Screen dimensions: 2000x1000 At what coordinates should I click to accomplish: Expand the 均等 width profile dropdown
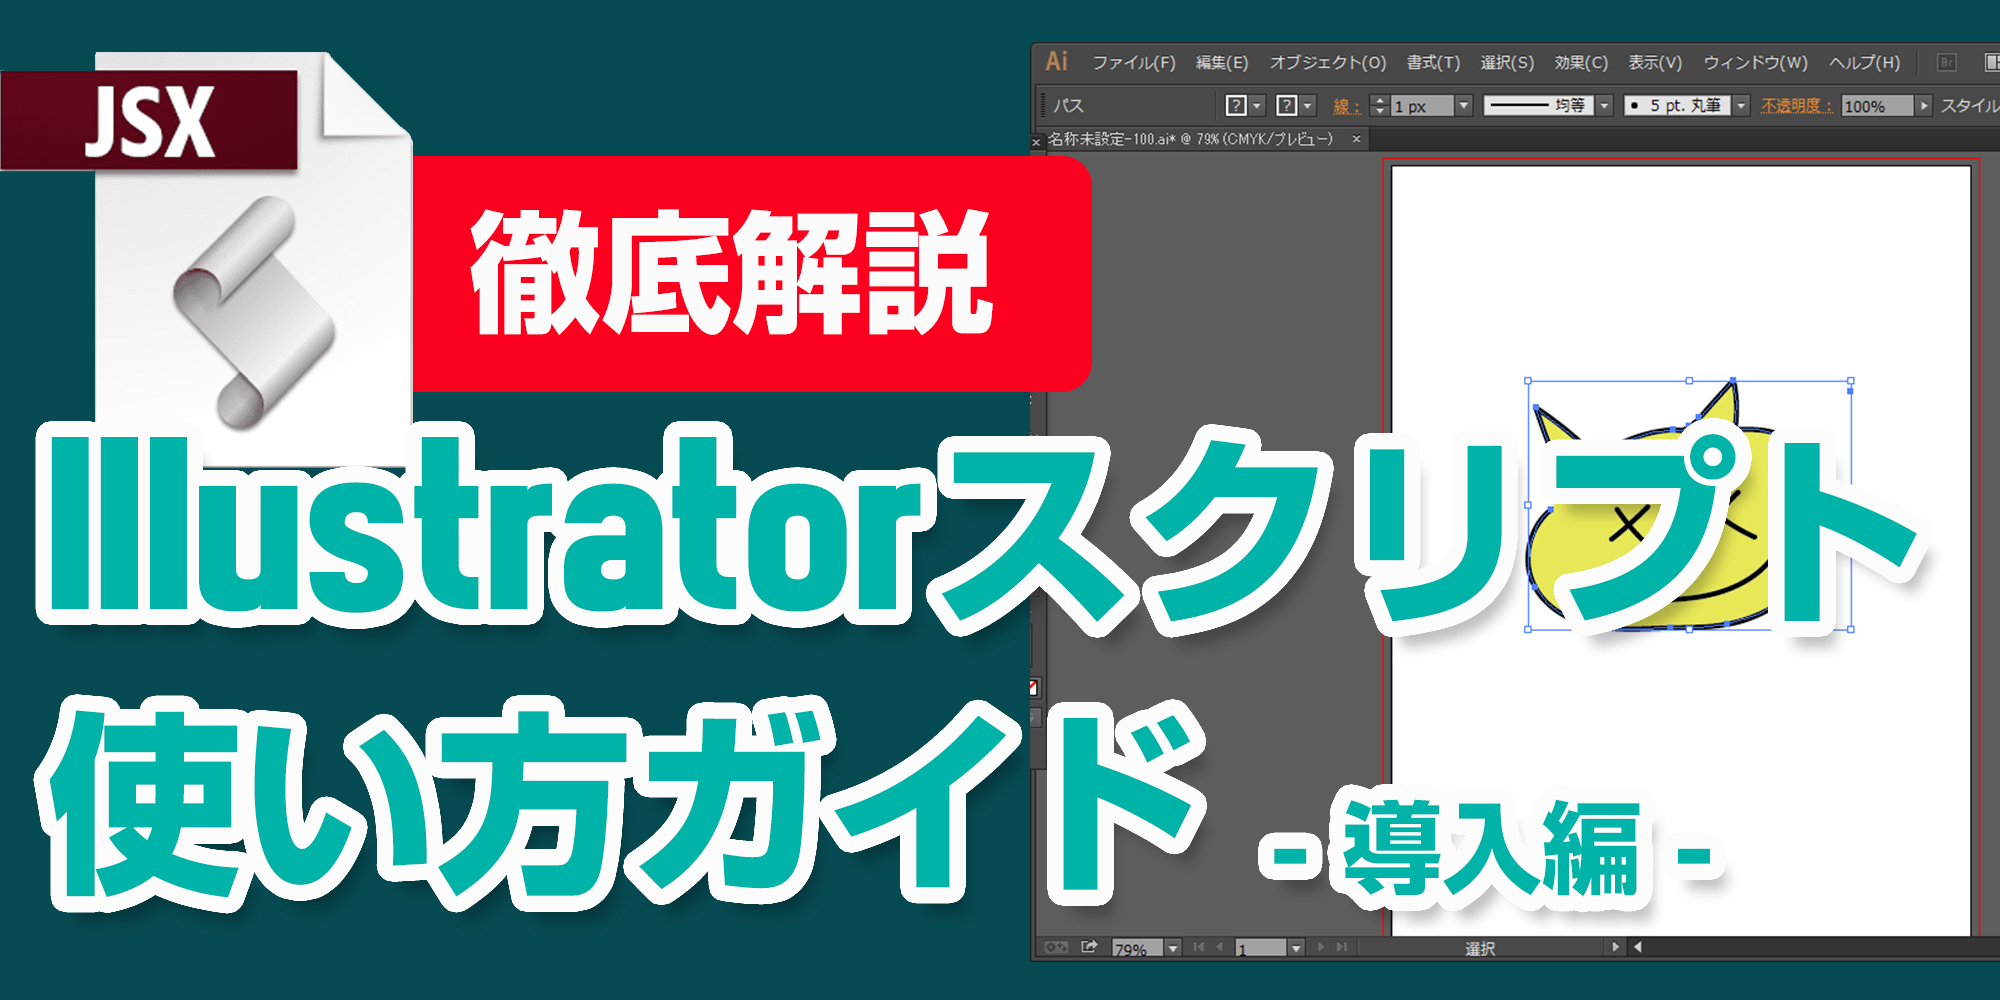pyautogui.click(x=1605, y=105)
